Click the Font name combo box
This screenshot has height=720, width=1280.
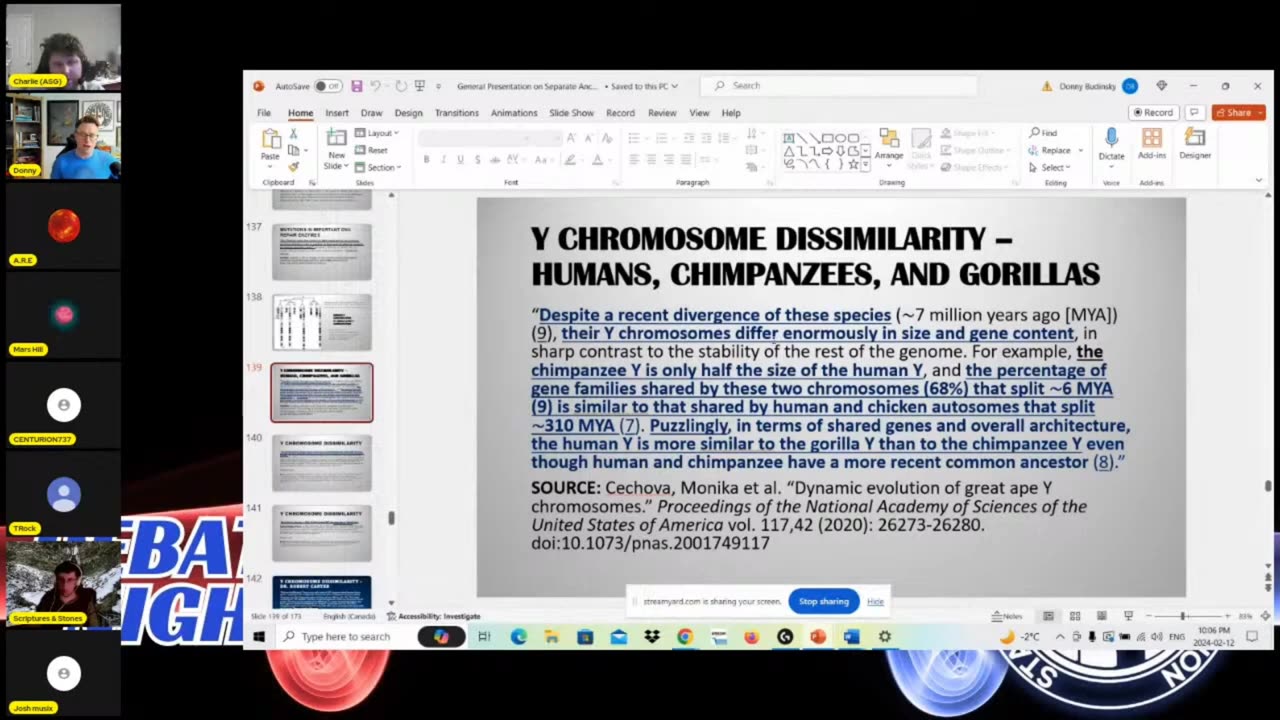coord(476,138)
